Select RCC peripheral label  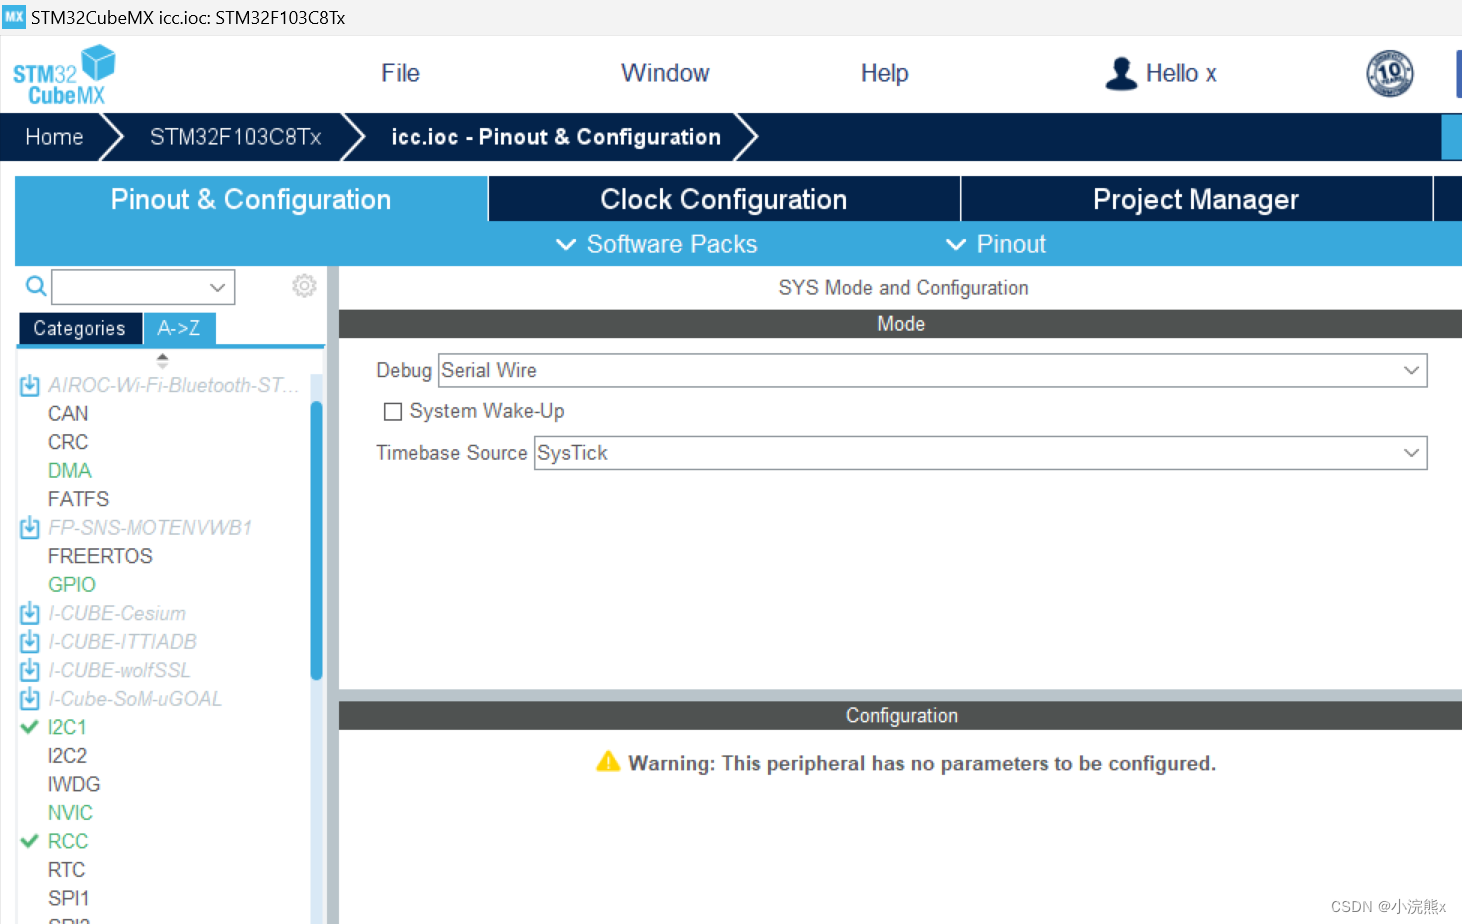point(68,841)
